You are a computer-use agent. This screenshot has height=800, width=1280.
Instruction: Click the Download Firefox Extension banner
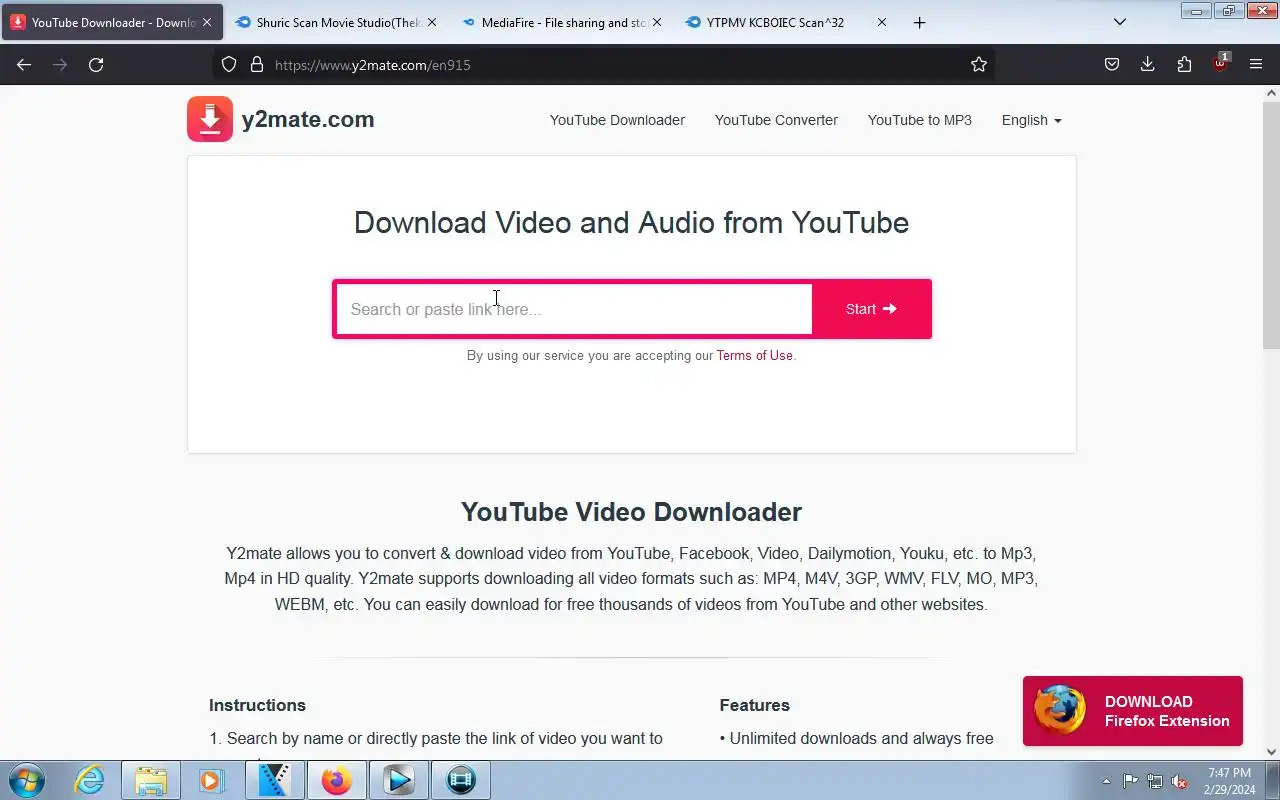(x=1132, y=711)
